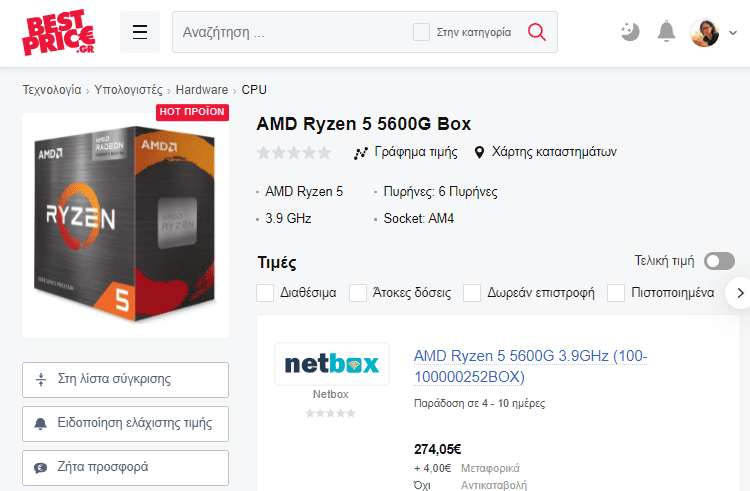Screen dimensions: 750x491
Task: Click the price graph icon
Action: [x=360, y=153]
